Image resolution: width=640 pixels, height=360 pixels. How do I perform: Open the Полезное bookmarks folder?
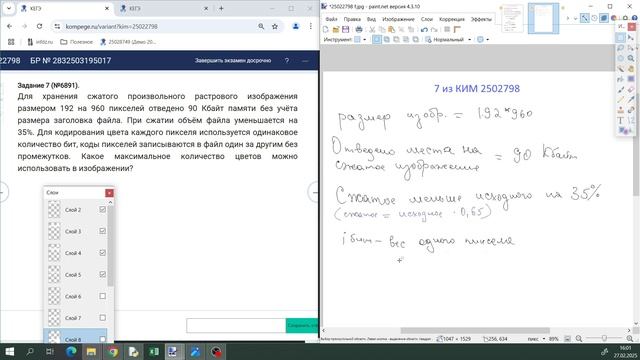click(x=76, y=42)
